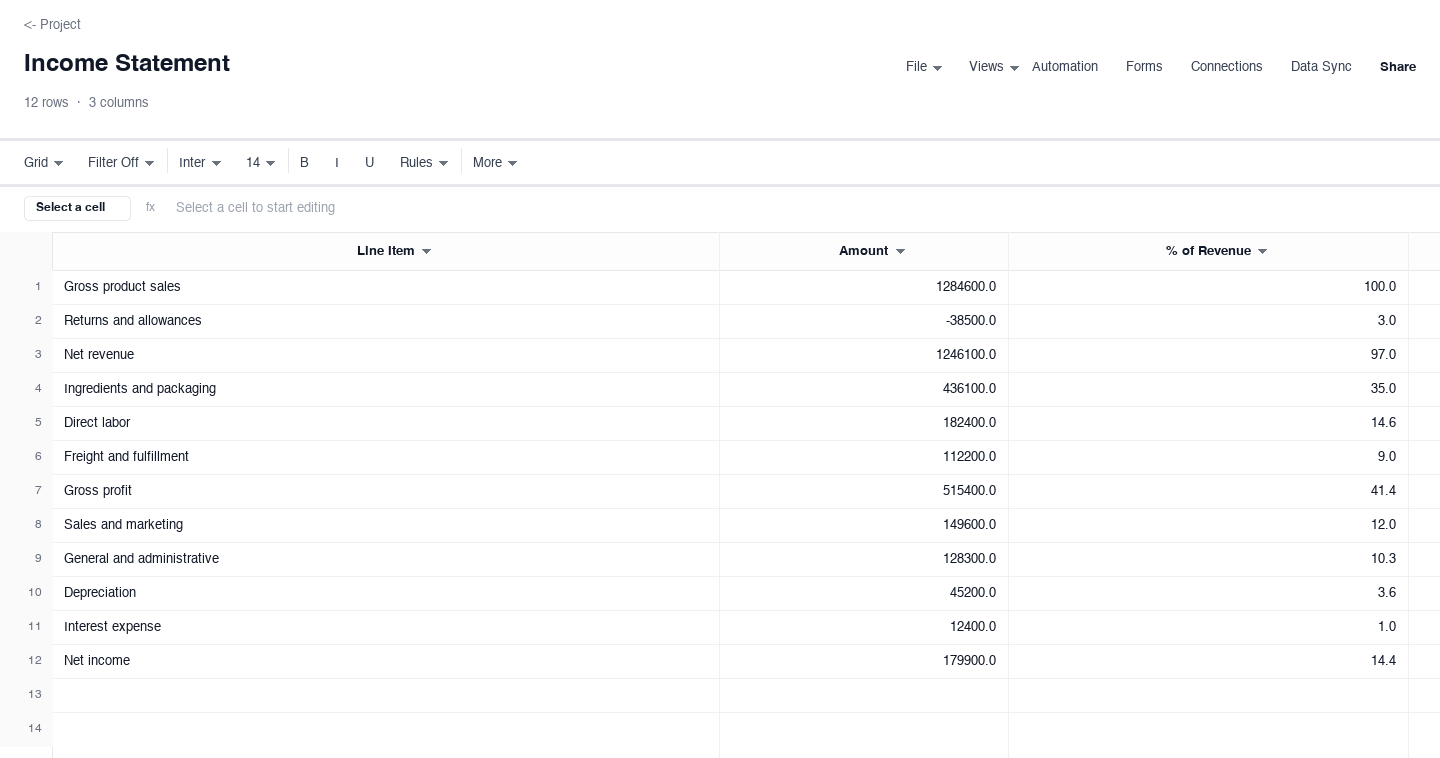Open Forms

(1144, 67)
